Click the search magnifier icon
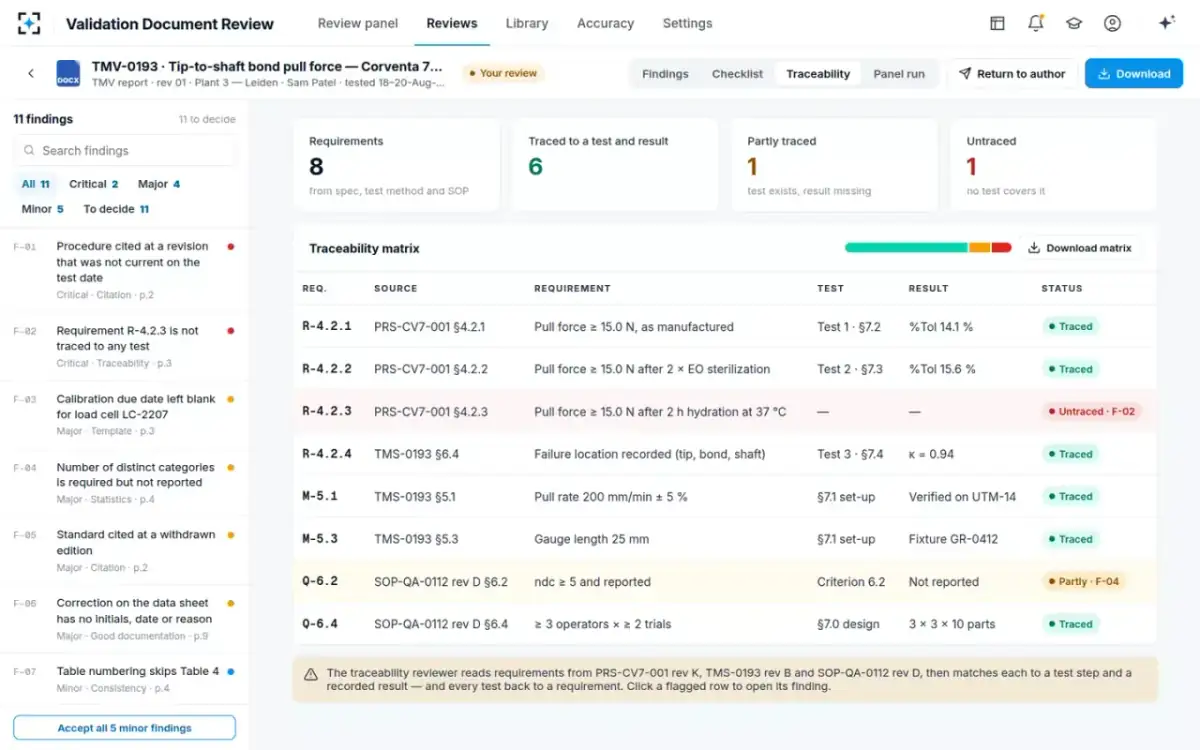This screenshot has width=1200, height=750. [29, 151]
